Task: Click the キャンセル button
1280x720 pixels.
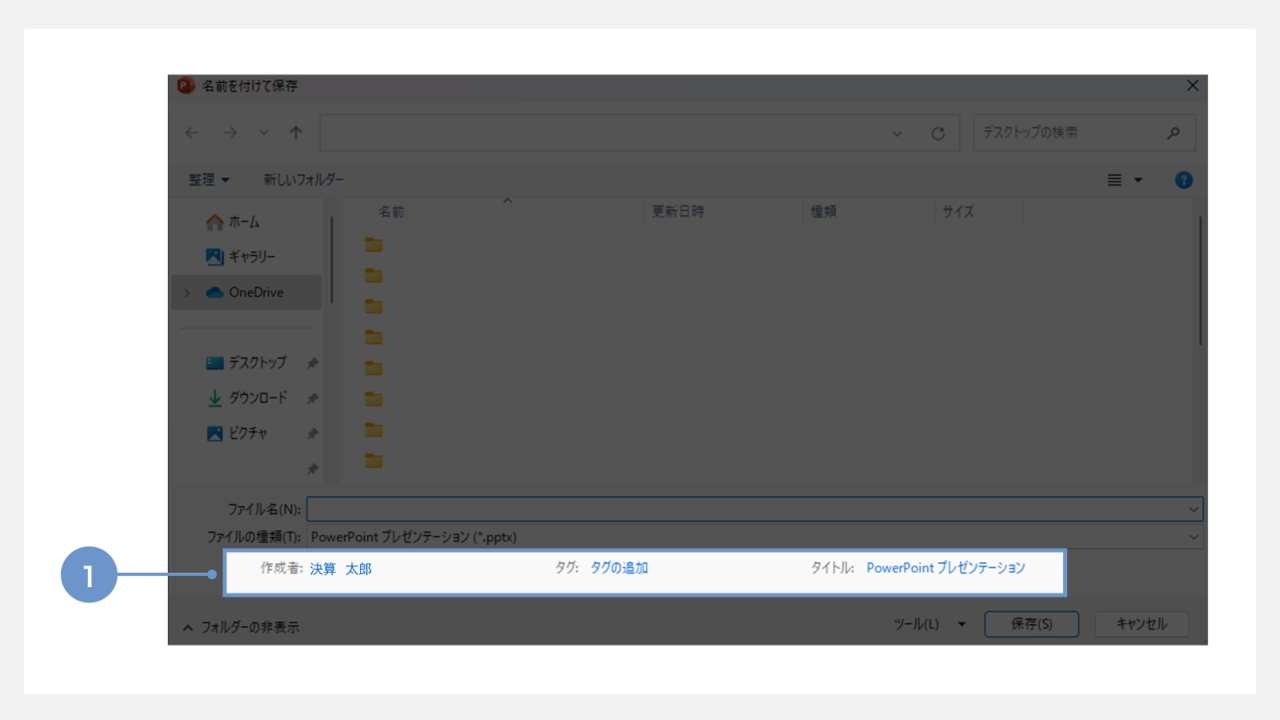Action: [1141, 624]
